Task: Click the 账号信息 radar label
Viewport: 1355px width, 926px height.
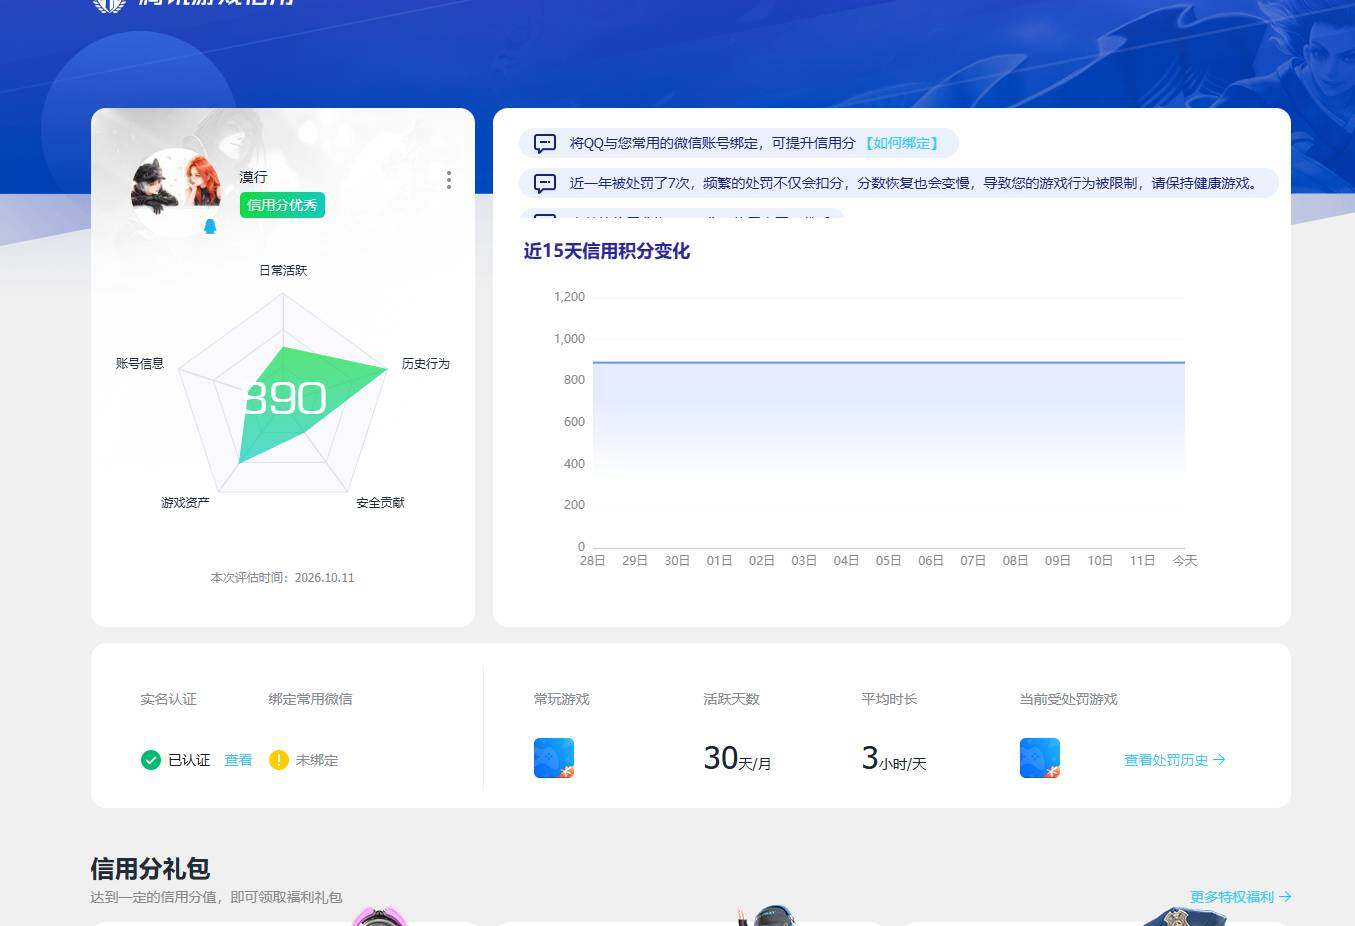Action: coord(140,363)
